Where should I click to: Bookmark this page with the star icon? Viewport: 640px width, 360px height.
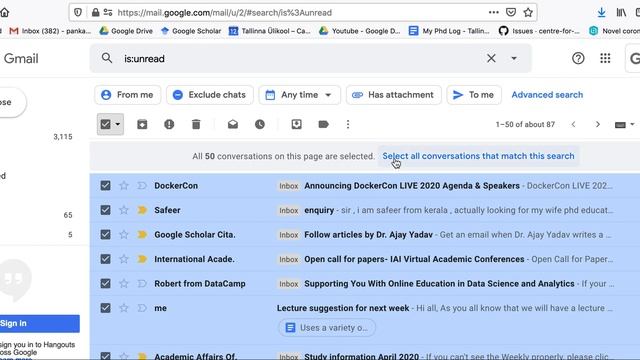coord(528,13)
